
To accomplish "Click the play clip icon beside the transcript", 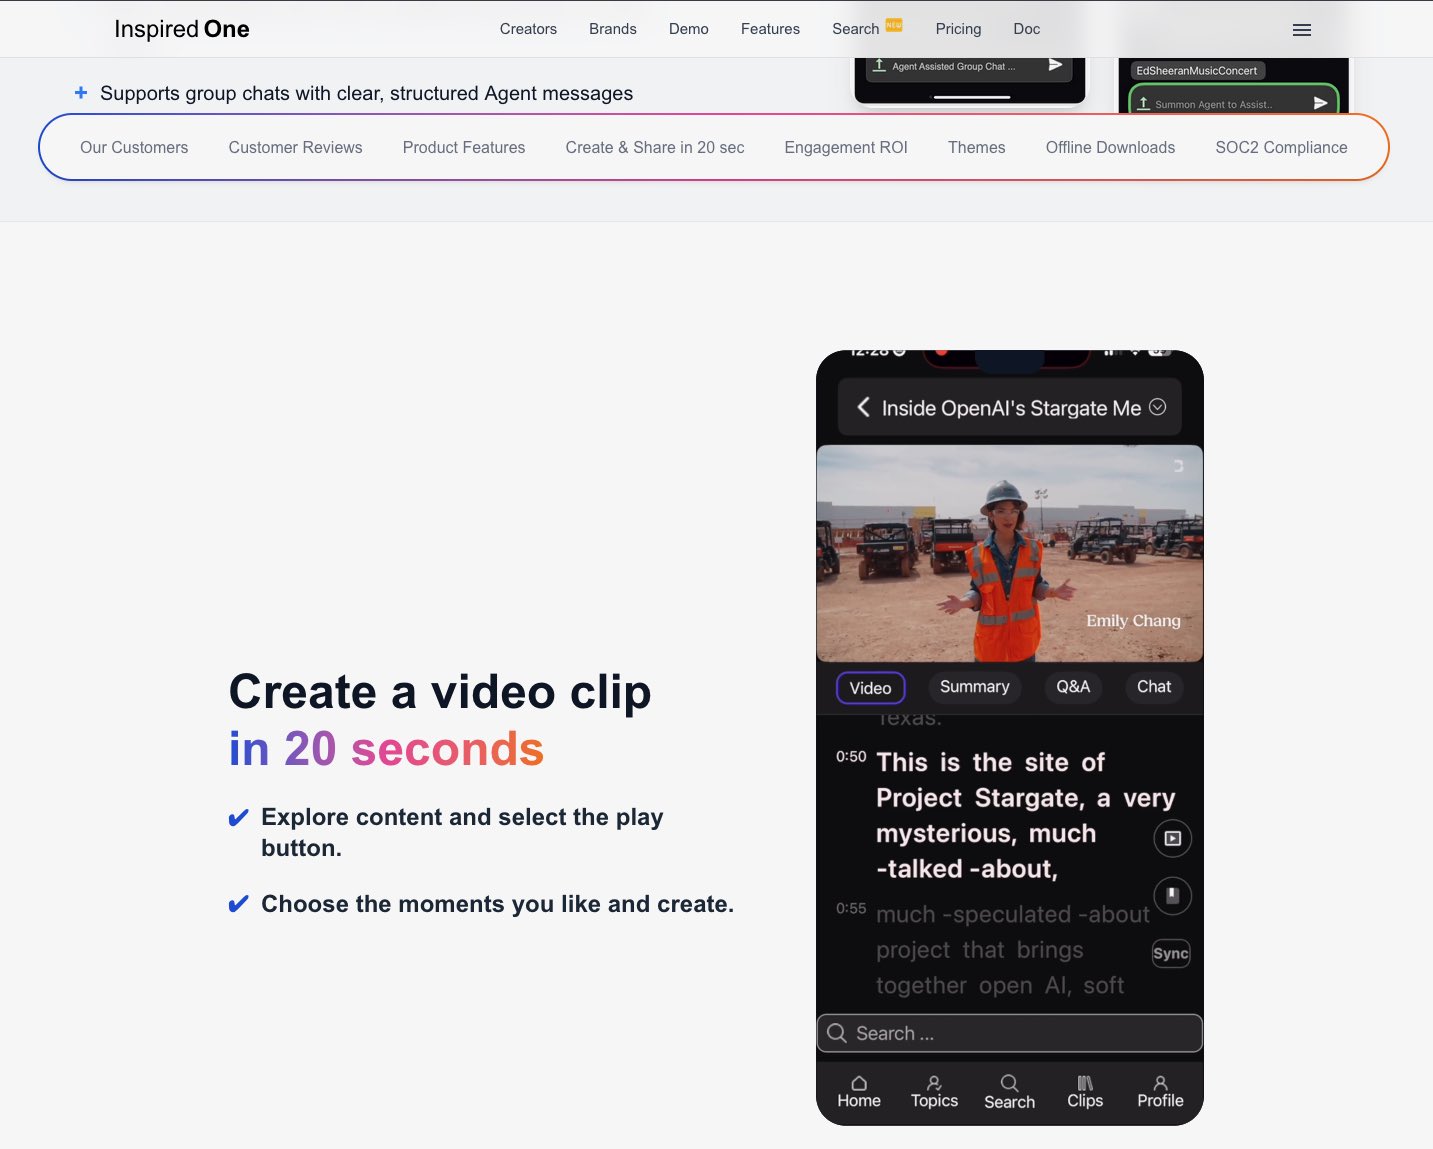I will click(x=1172, y=838).
